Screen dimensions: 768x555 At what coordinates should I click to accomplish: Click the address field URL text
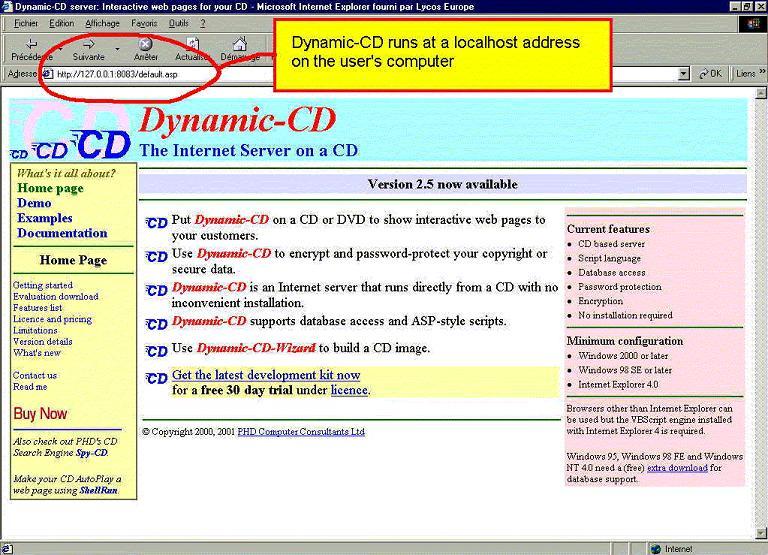point(117,74)
